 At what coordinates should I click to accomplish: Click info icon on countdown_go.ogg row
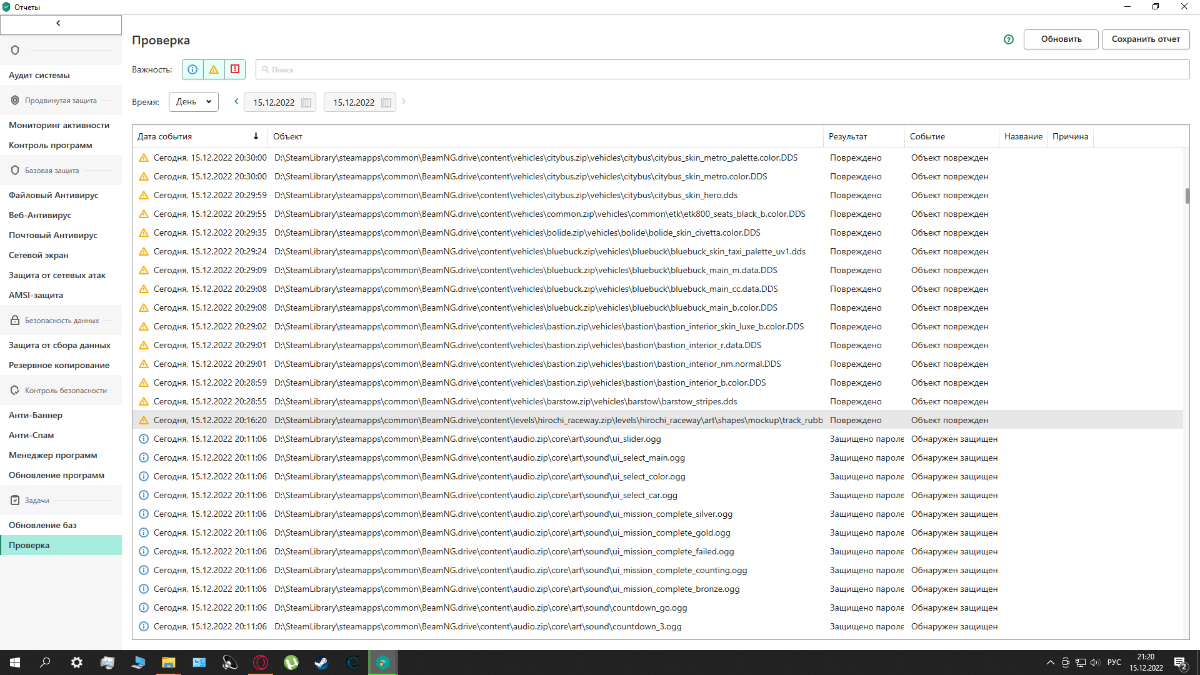point(143,607)
